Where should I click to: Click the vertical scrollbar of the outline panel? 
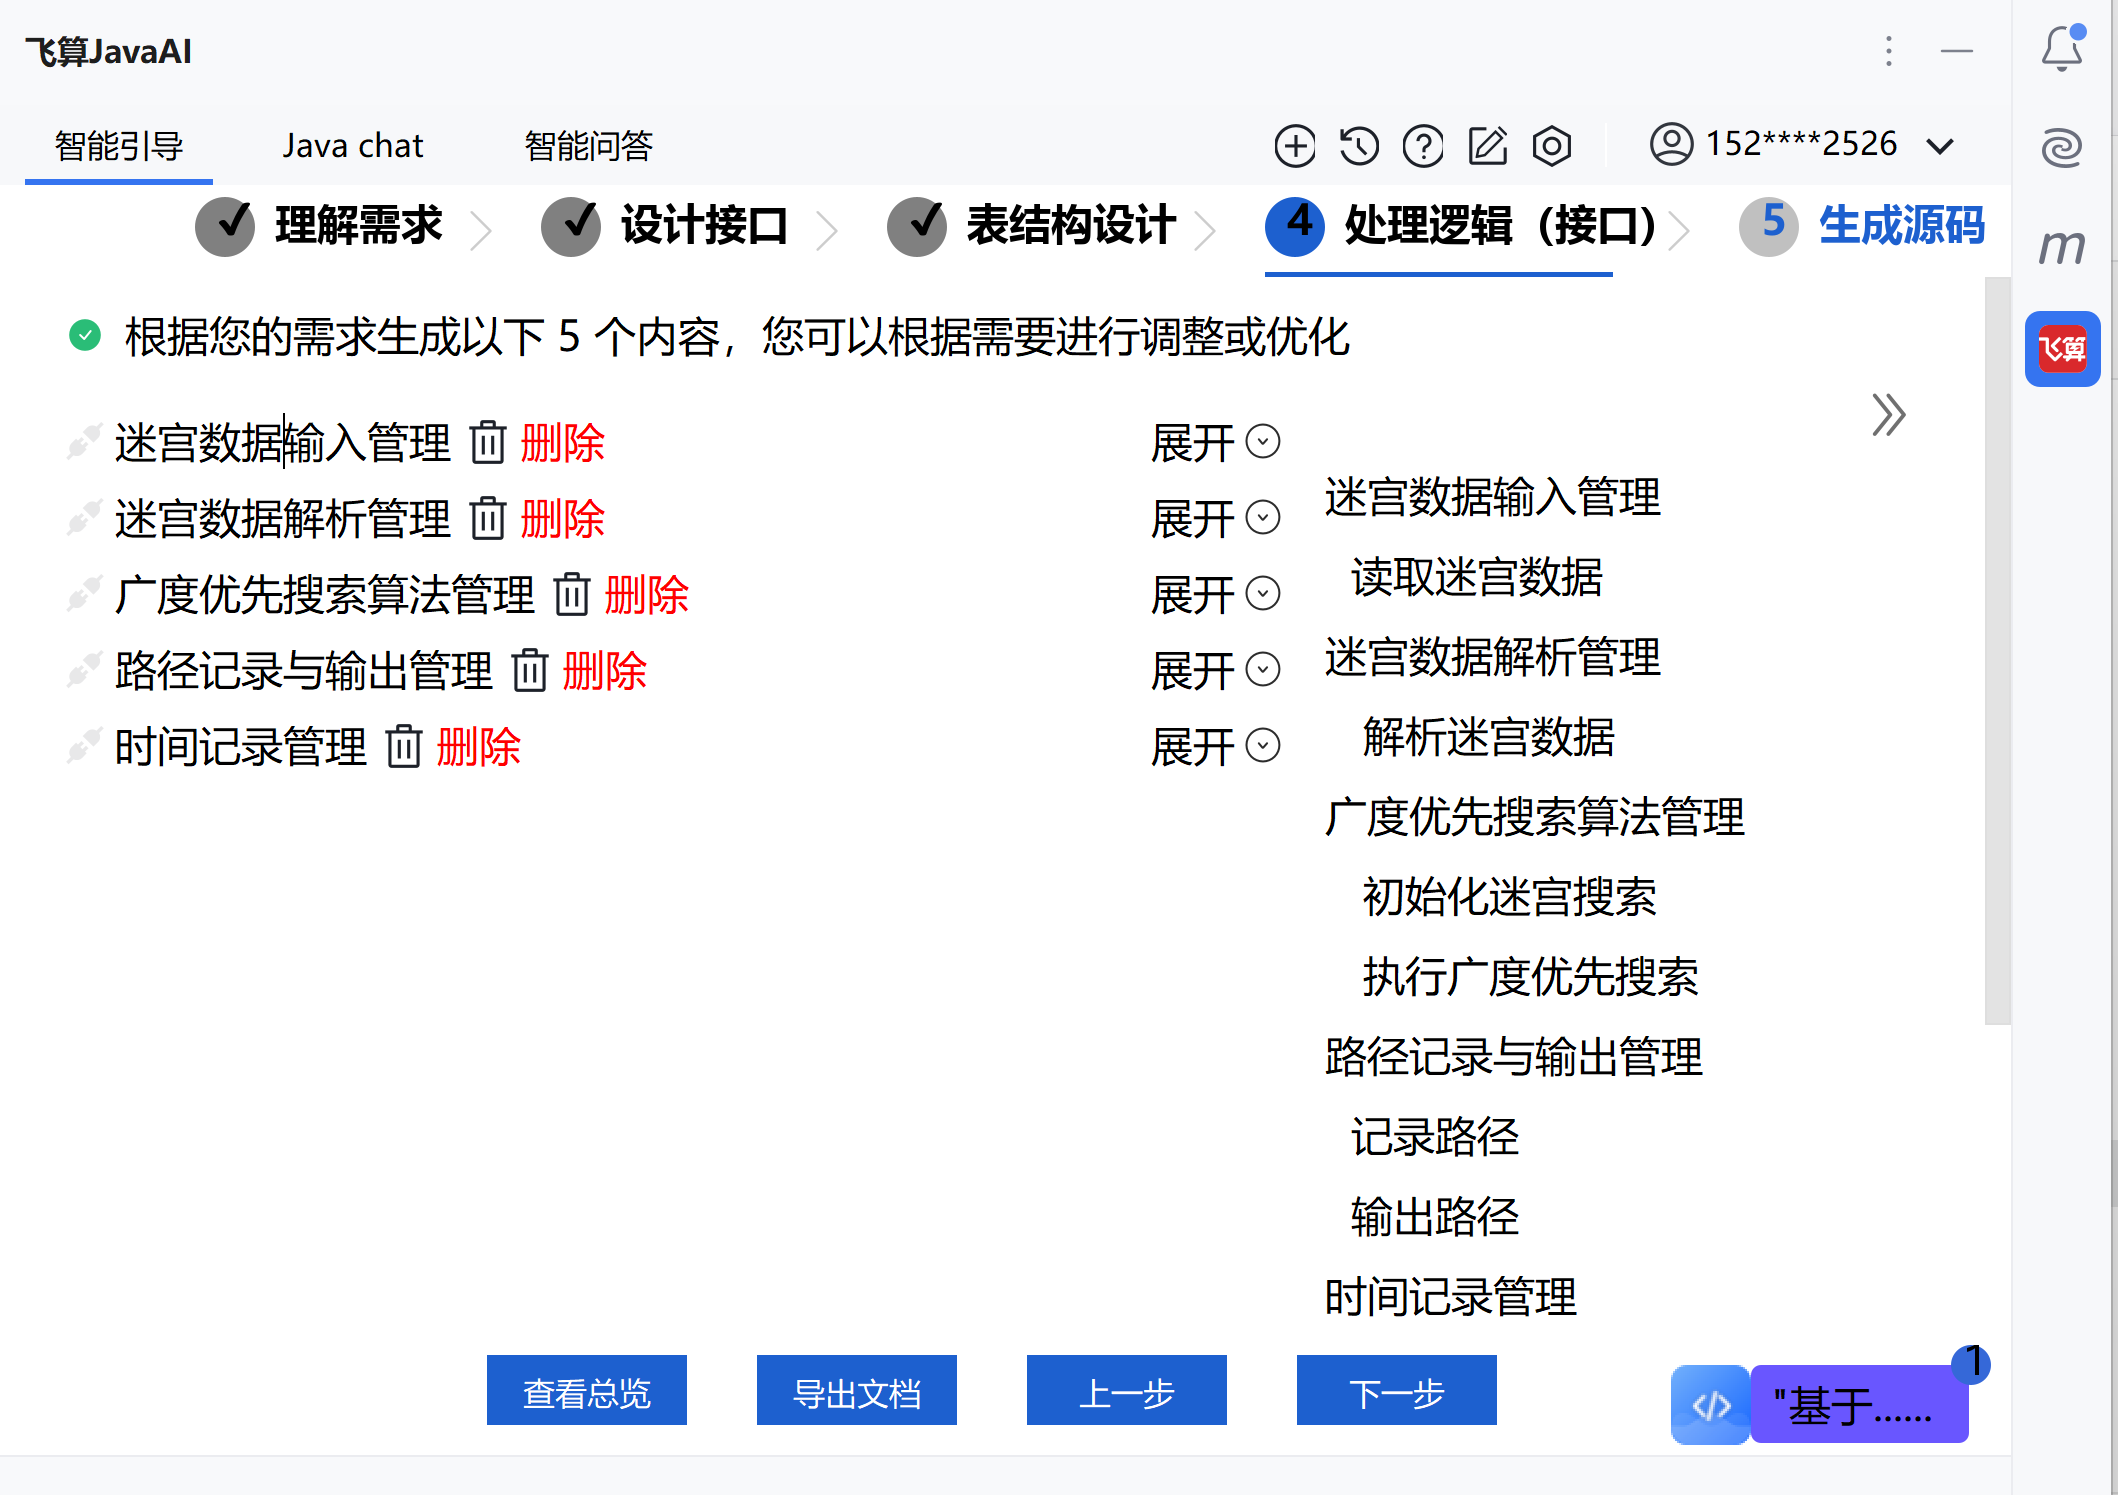point(1996,650)
